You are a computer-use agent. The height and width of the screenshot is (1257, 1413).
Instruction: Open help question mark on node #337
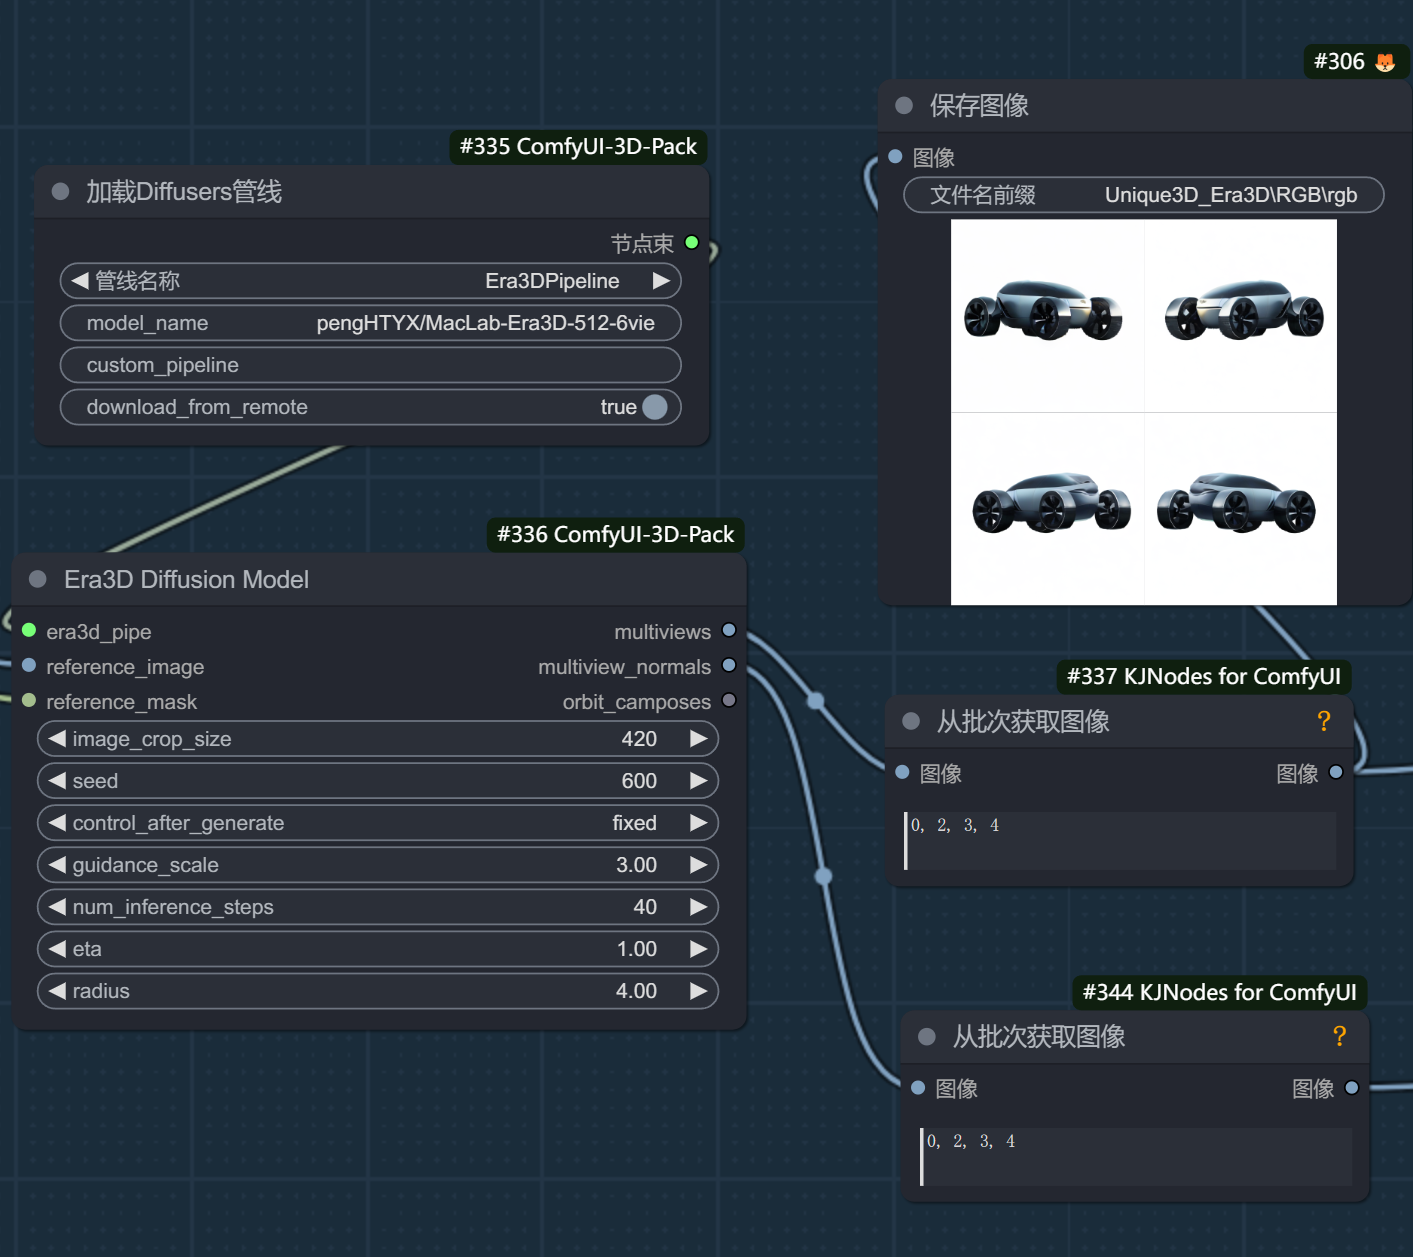tap(1324, 721)
